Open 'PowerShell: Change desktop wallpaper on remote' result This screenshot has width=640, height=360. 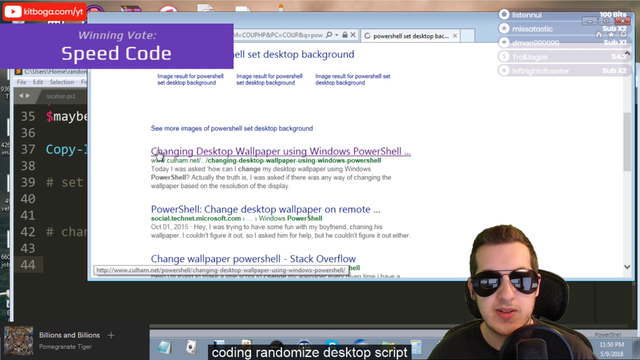(266, 209)
